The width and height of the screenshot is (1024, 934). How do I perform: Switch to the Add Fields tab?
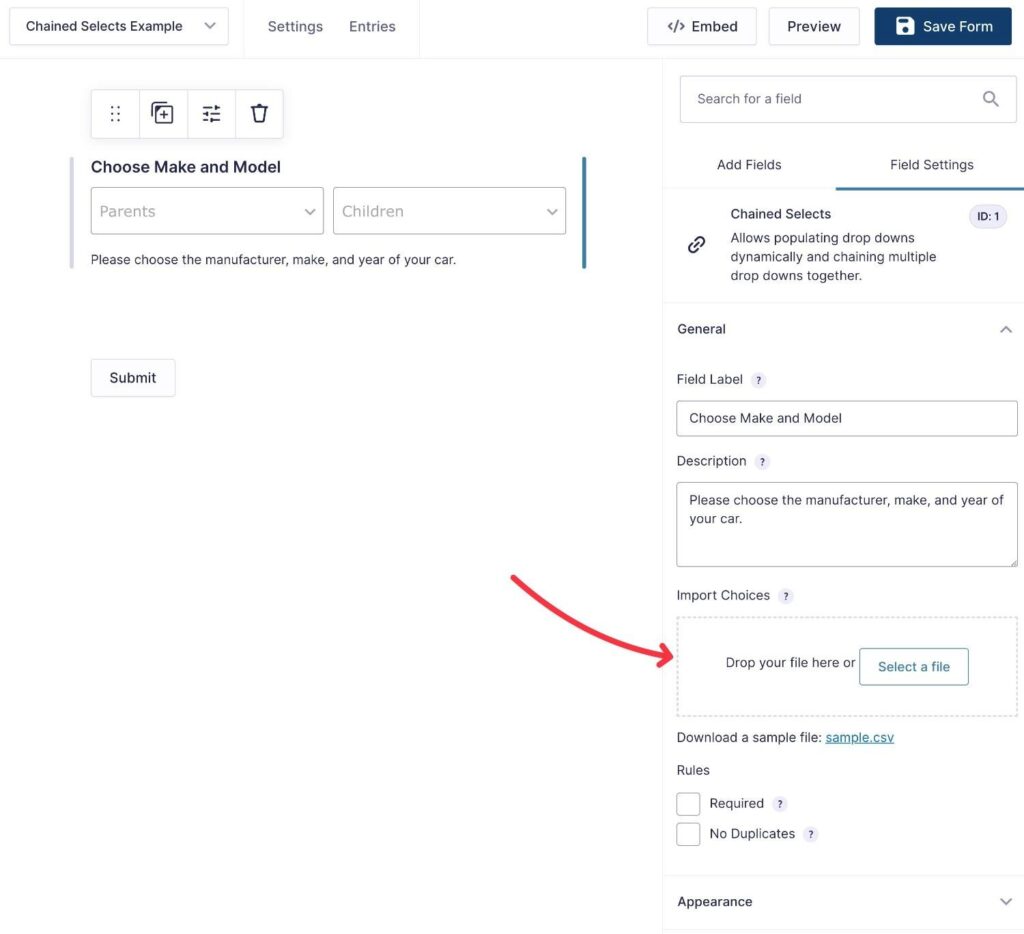coord(748,164)
